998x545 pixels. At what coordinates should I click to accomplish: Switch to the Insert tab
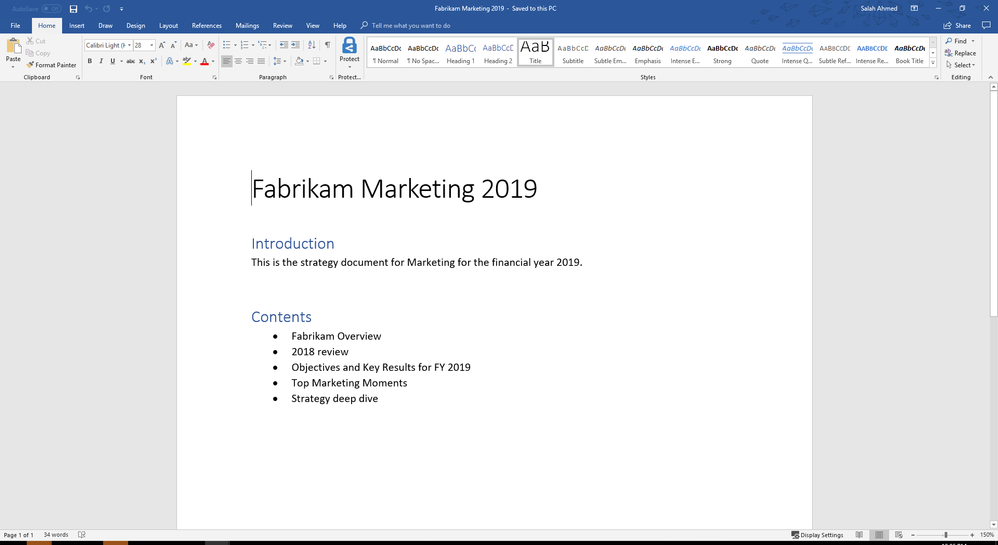(76, 25)
